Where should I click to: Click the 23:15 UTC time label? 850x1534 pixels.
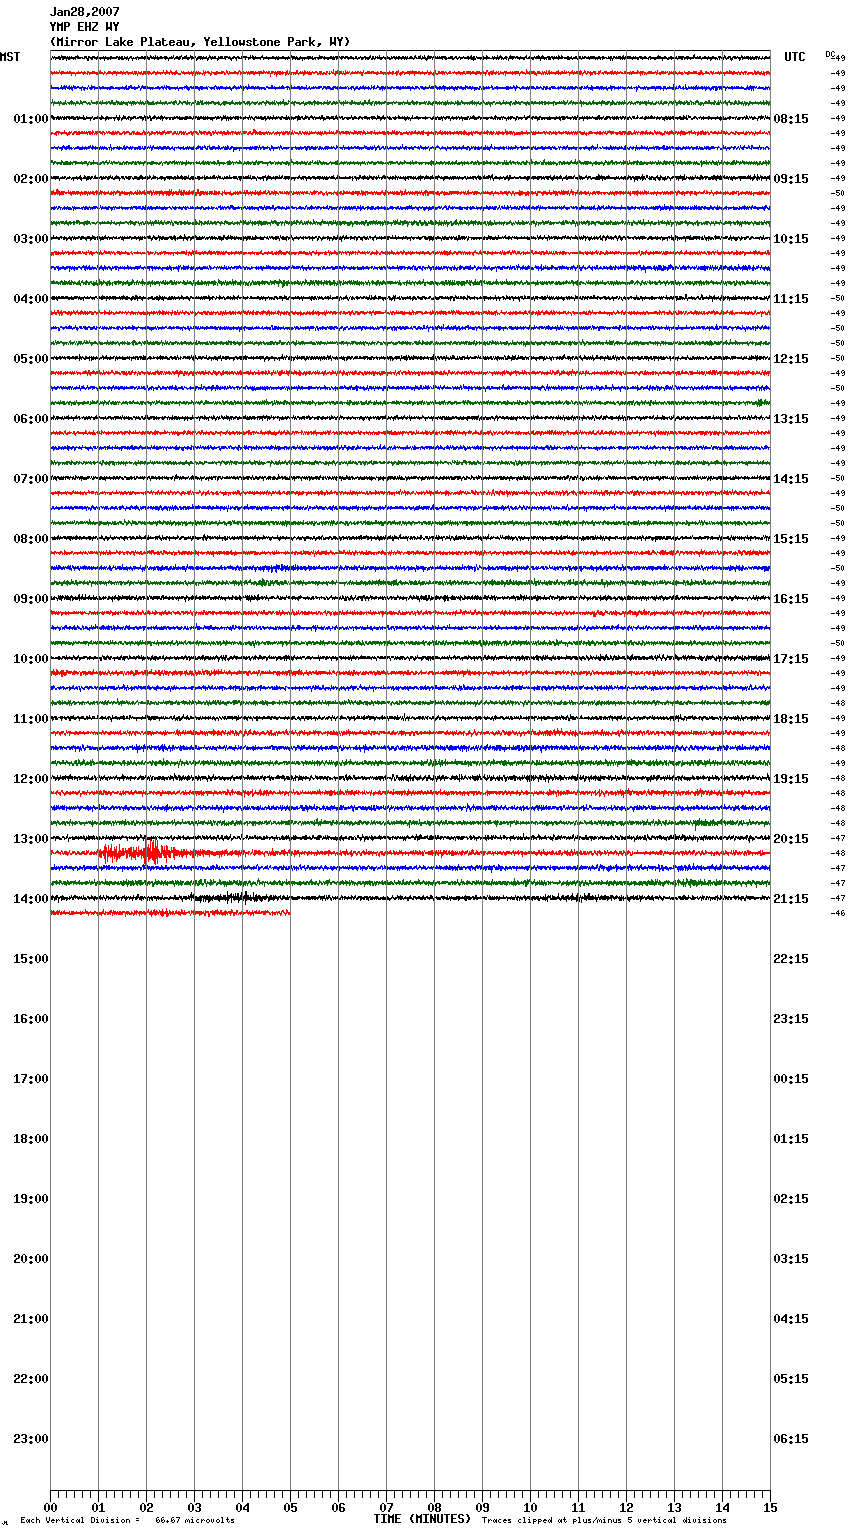[x=791, y=1019]
